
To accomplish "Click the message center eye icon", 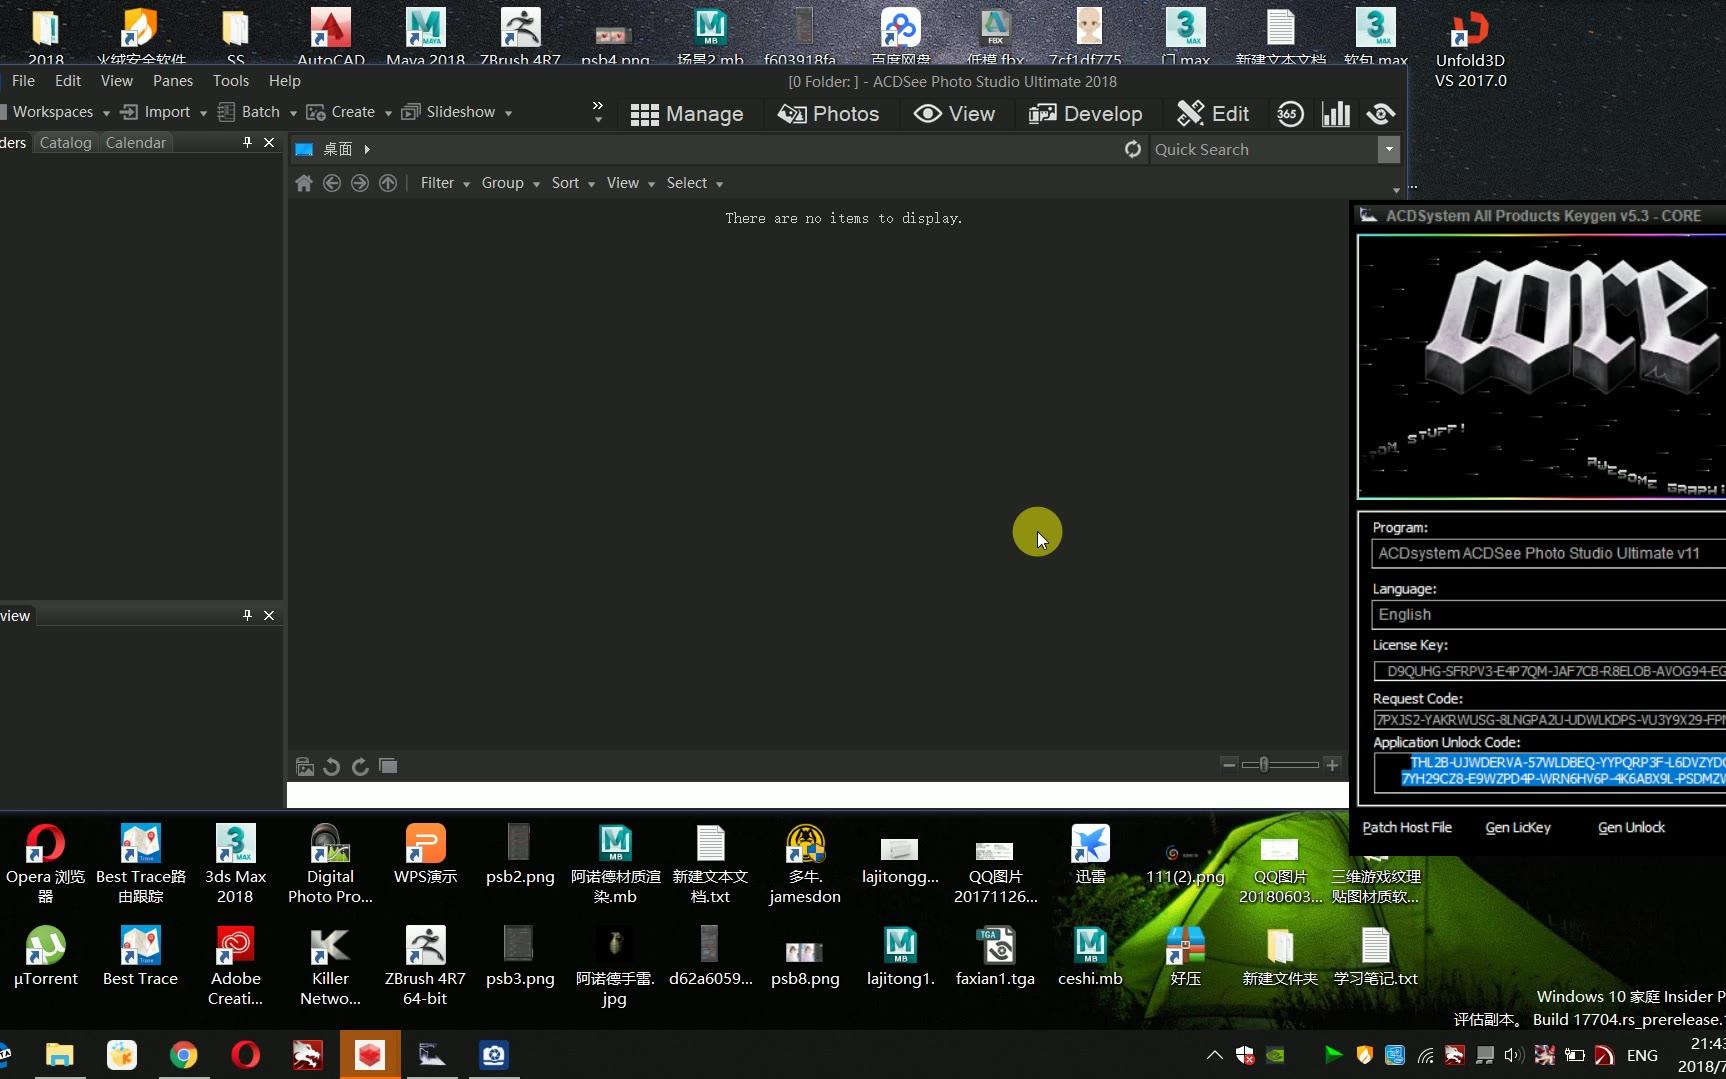I will (x=1381, y=114).
